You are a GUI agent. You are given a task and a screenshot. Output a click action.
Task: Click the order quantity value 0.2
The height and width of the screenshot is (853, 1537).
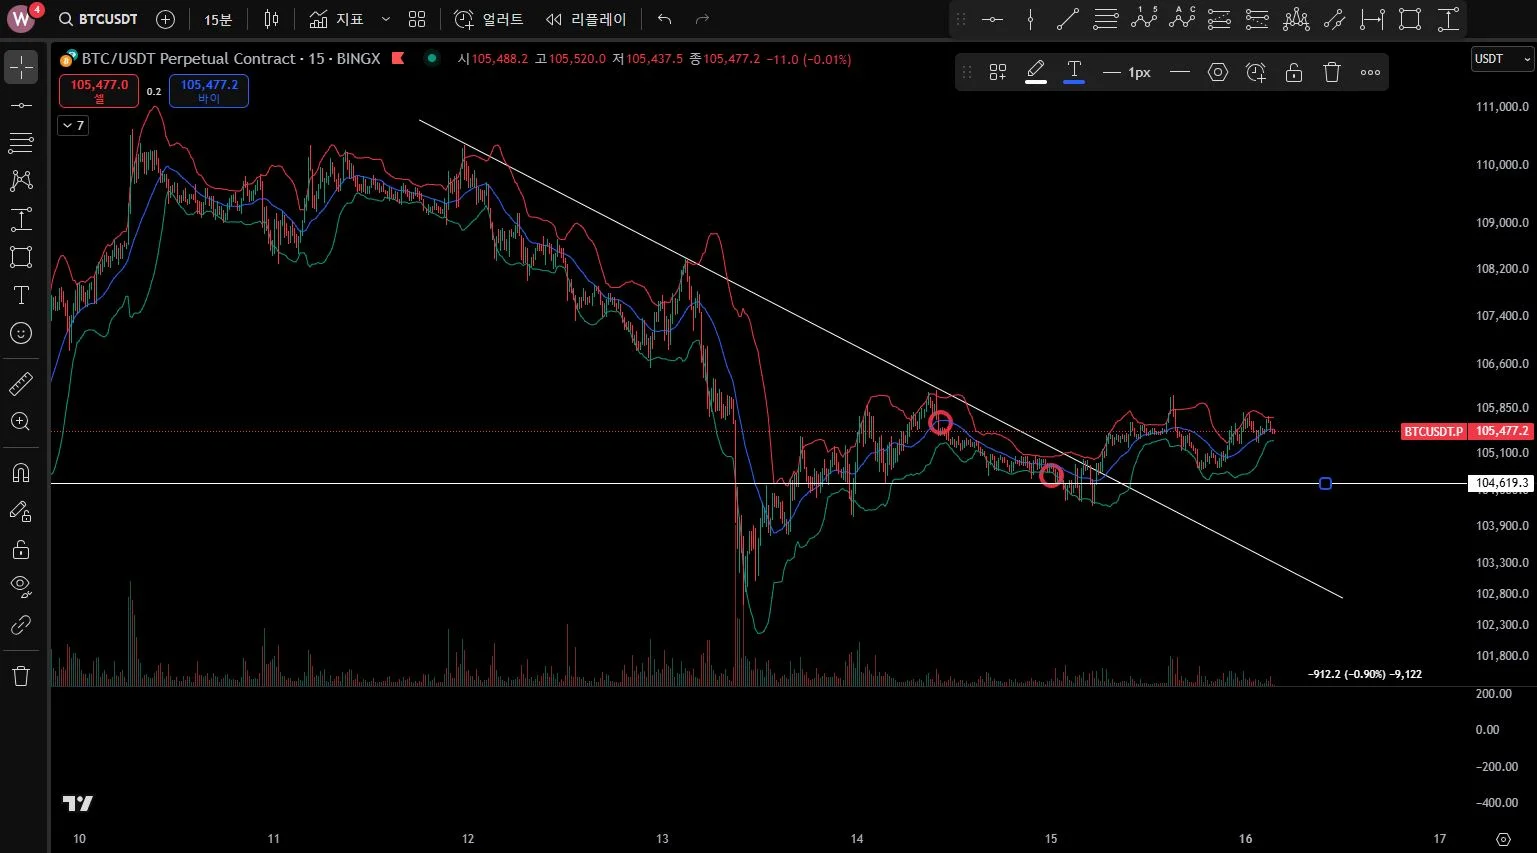click(154, 91)
